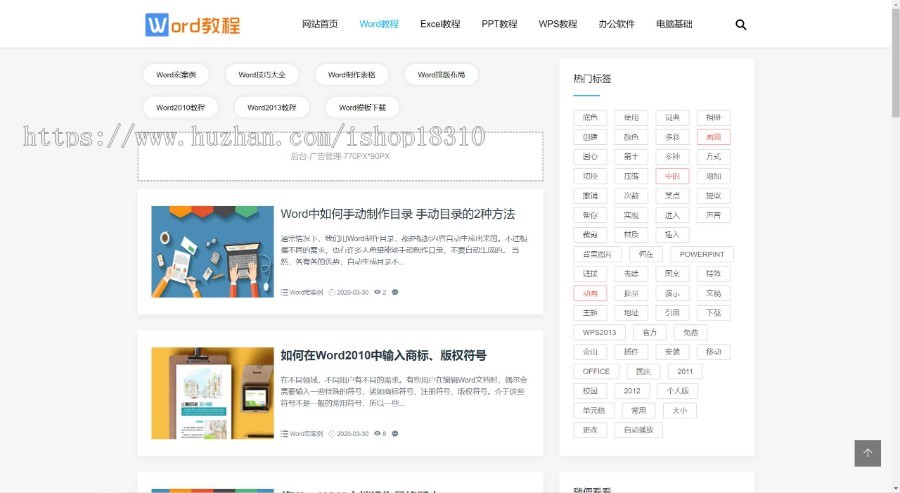Click clock date icon on second article

click(332, 433)
